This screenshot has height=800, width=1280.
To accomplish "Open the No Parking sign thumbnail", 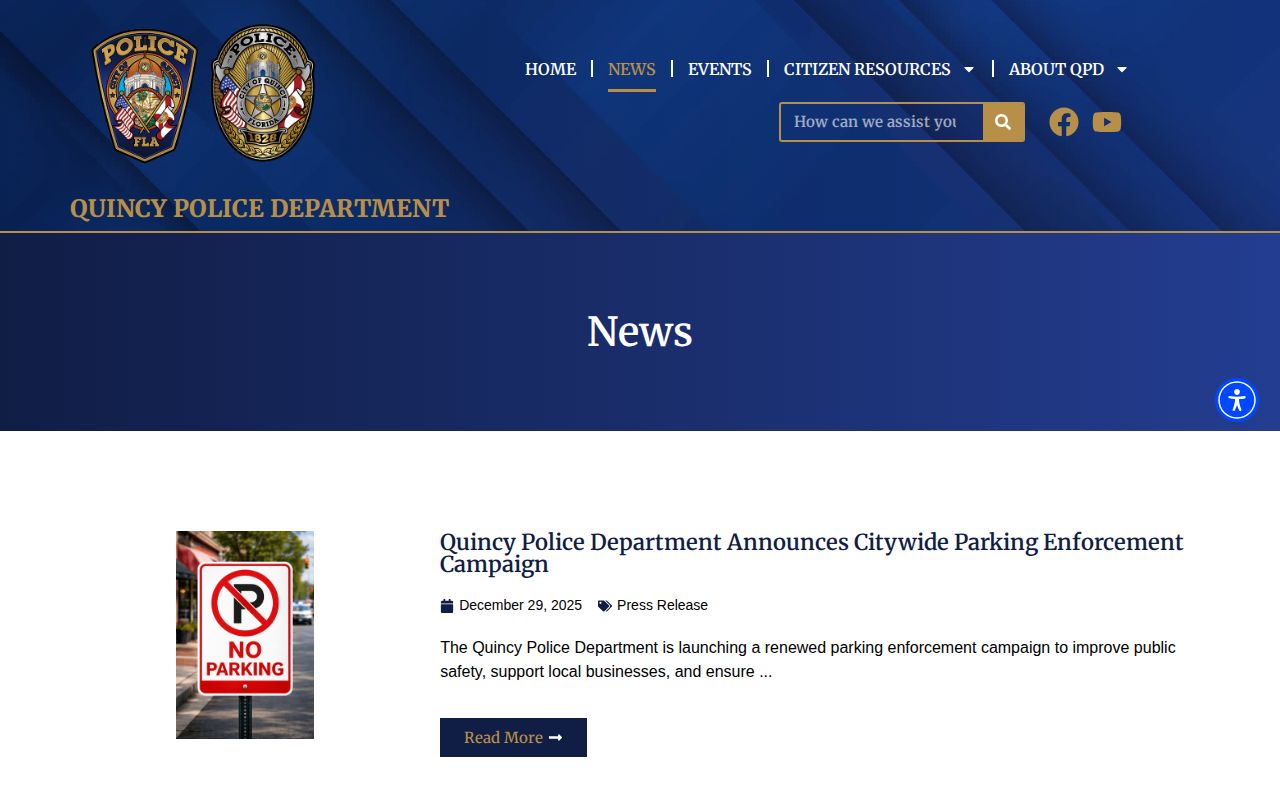I will click(x=245, y=635).
